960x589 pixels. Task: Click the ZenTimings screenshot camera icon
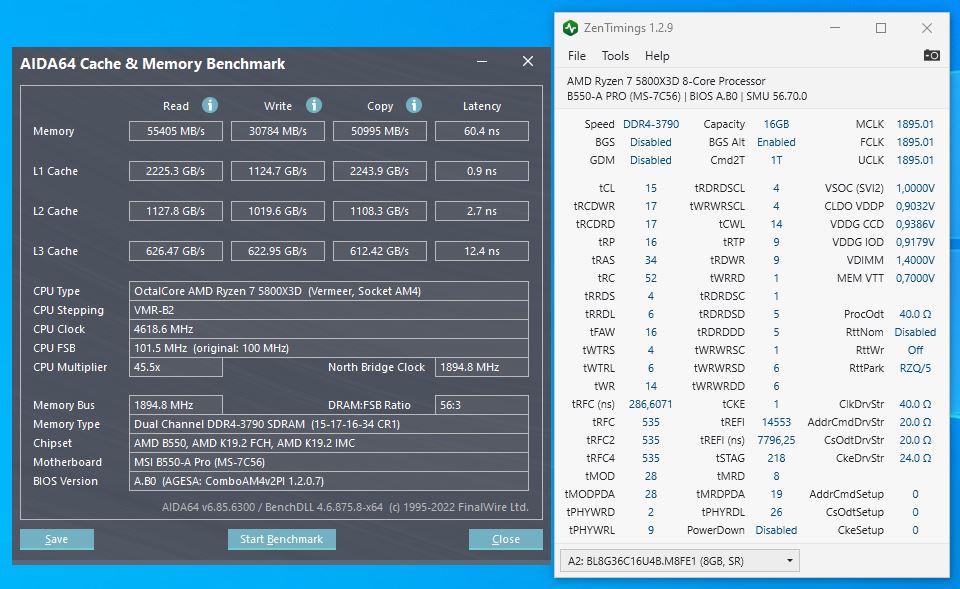tap(931, 55)
